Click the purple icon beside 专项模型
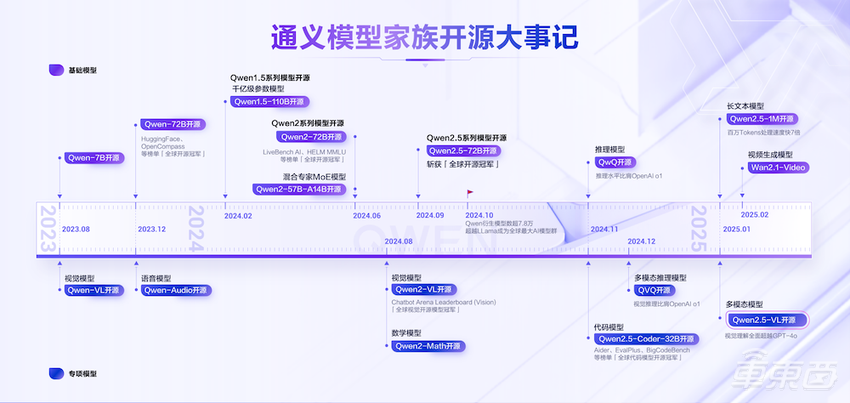 click(x=56, y=373)
